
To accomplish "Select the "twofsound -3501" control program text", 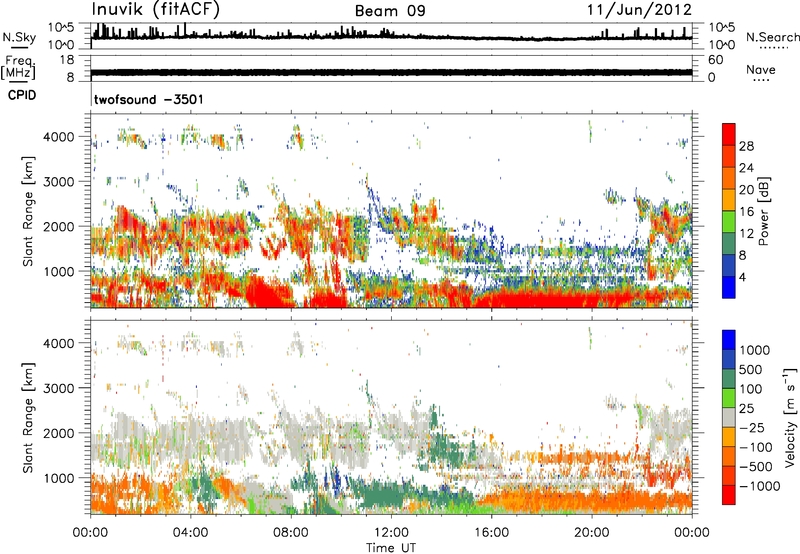I will coord(148,99).
